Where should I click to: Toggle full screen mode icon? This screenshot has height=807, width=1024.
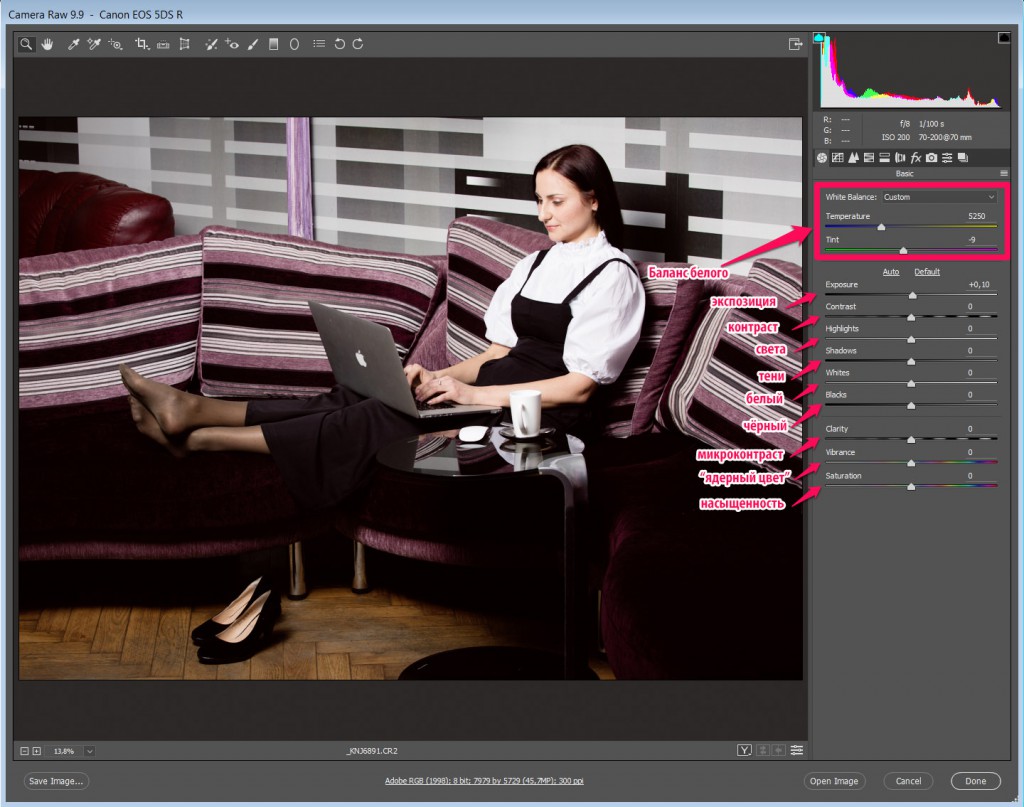pyautogui.click(x=795, y=44)
